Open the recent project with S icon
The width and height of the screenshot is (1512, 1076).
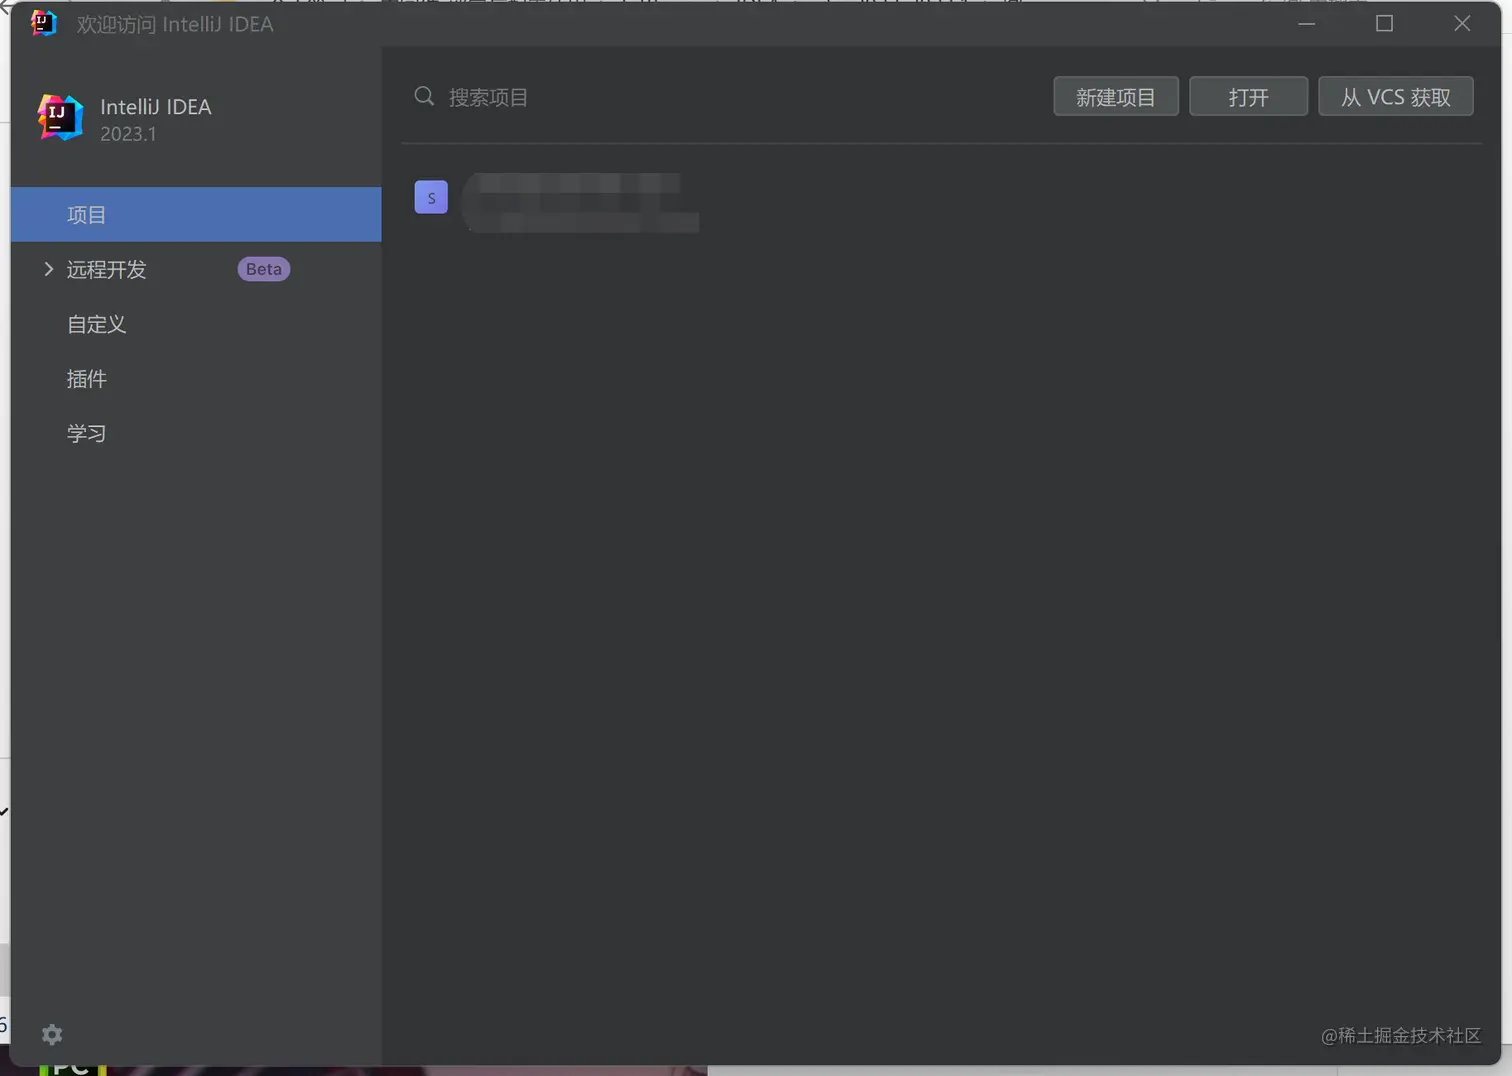431,197
